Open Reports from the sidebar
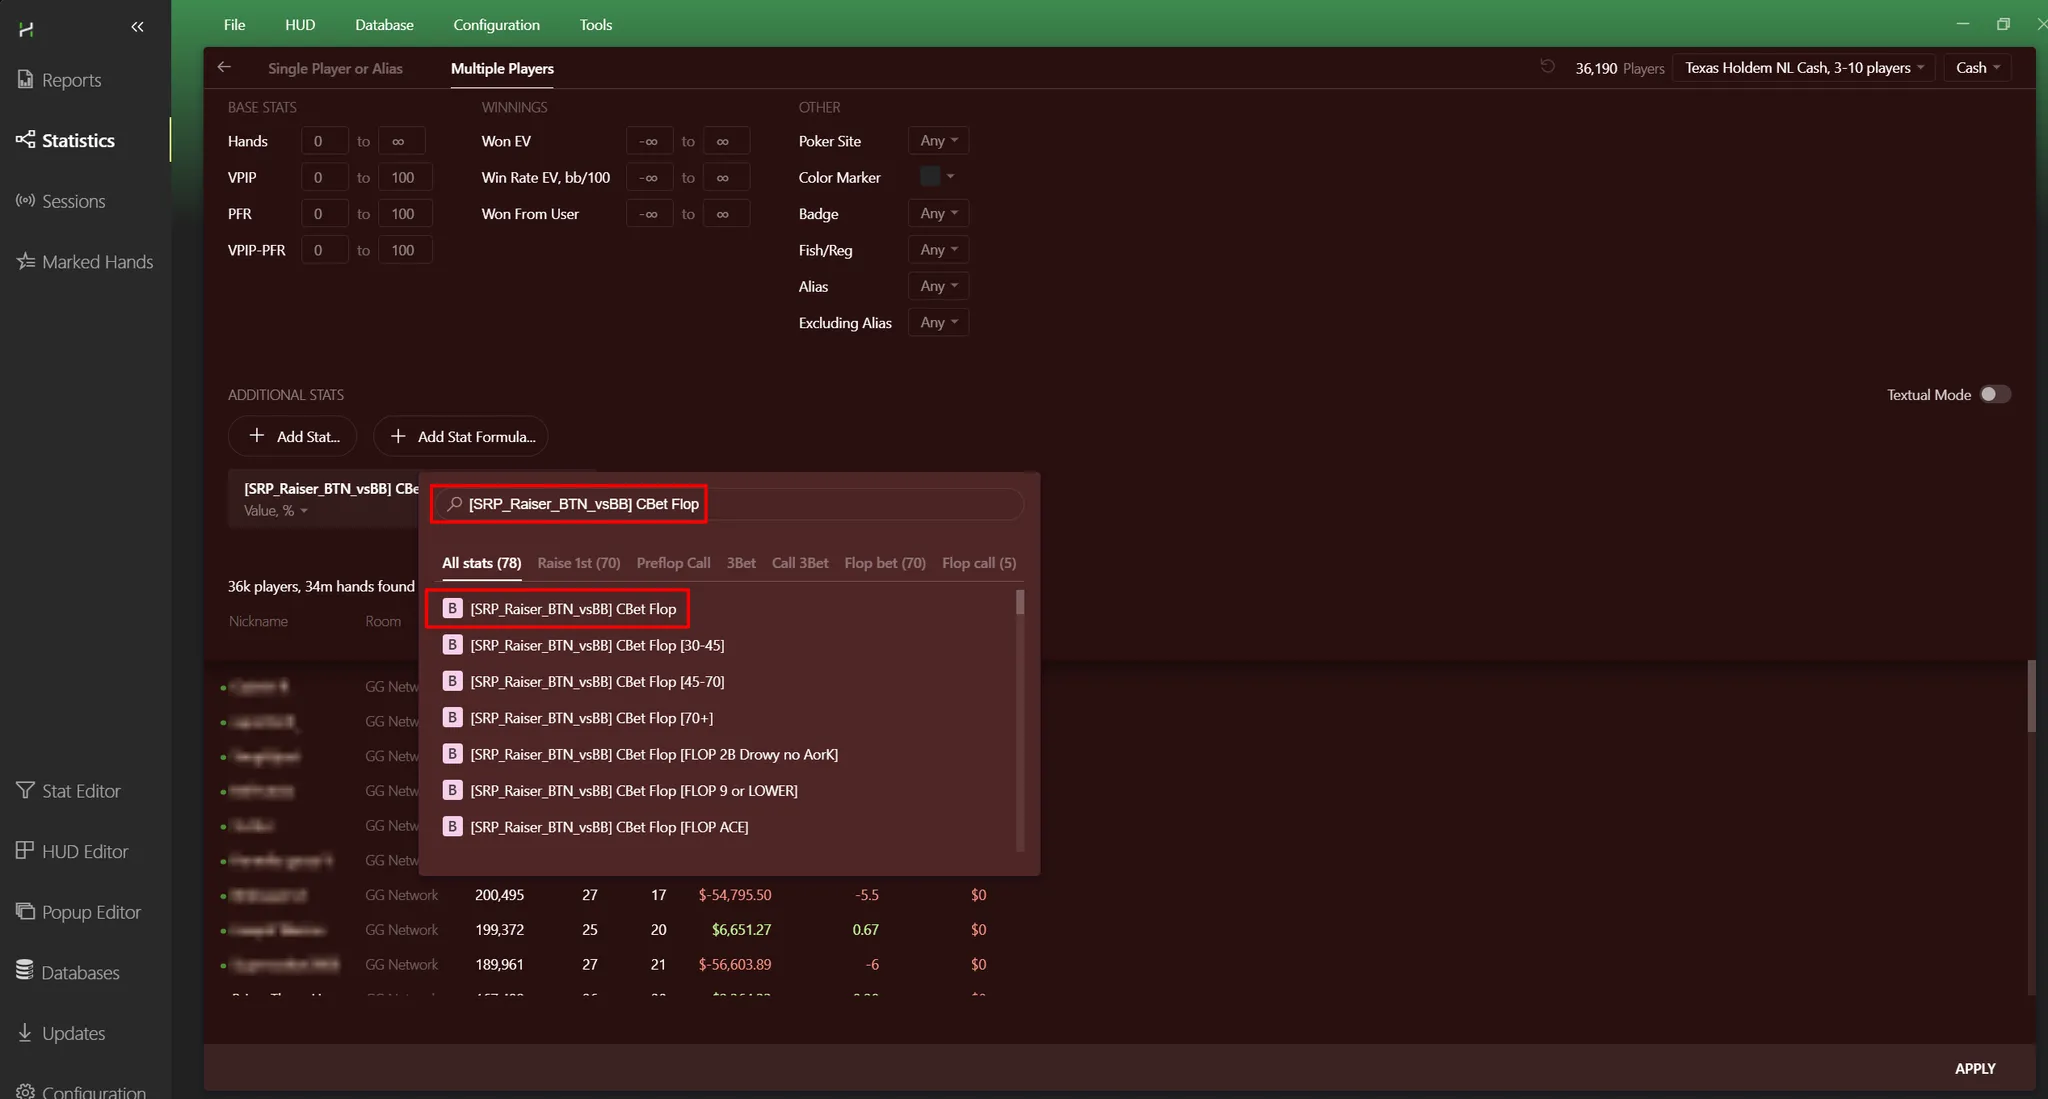The width and height of the screenshot is (2048, 1099). click(70, 80)
